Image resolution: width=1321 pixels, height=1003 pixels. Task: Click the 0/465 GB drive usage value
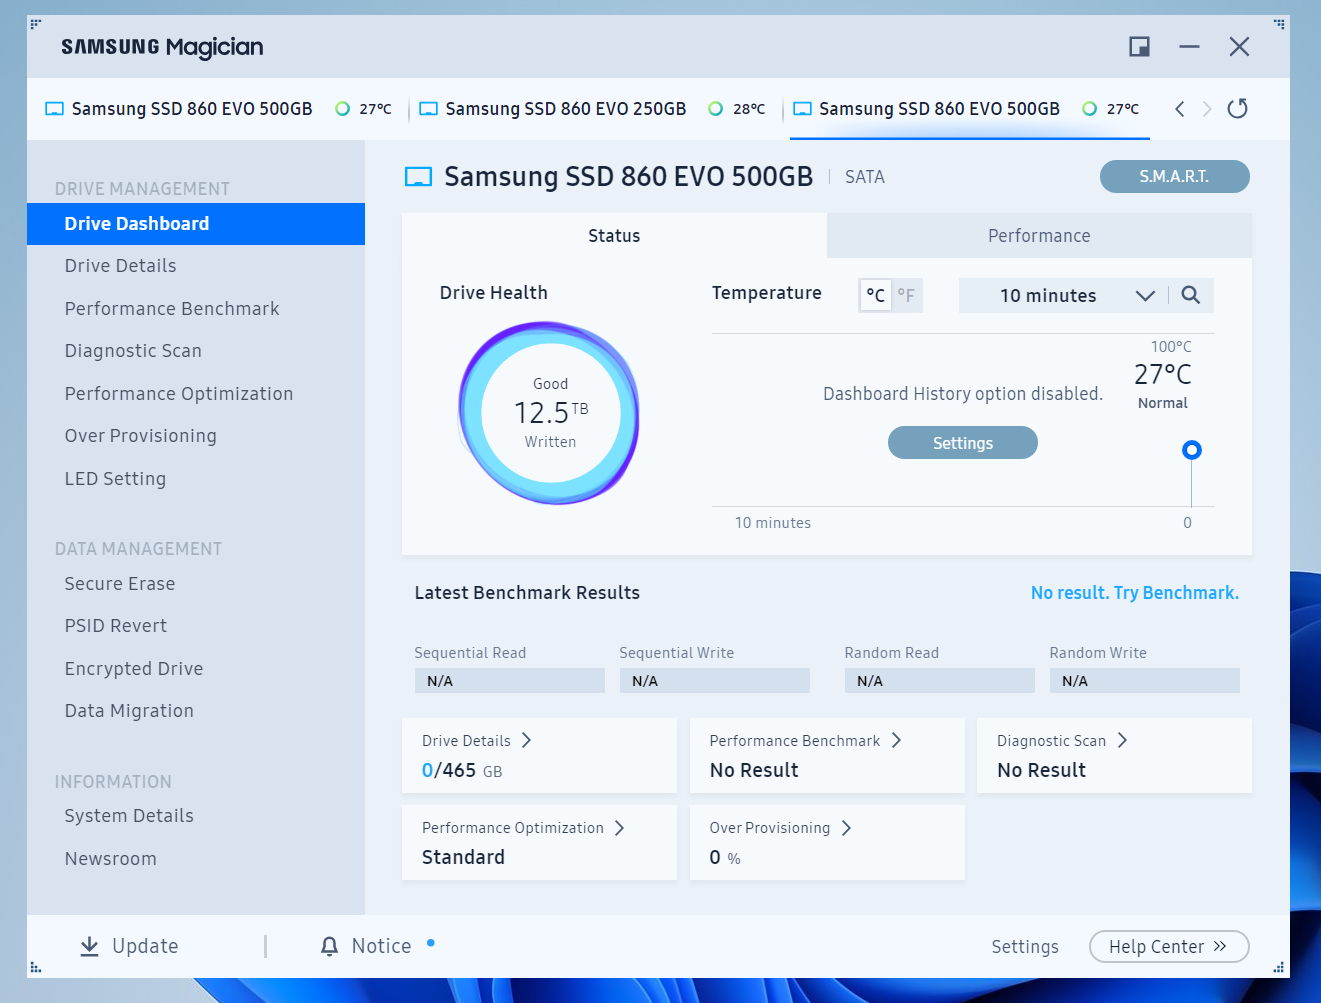point(462,770)
